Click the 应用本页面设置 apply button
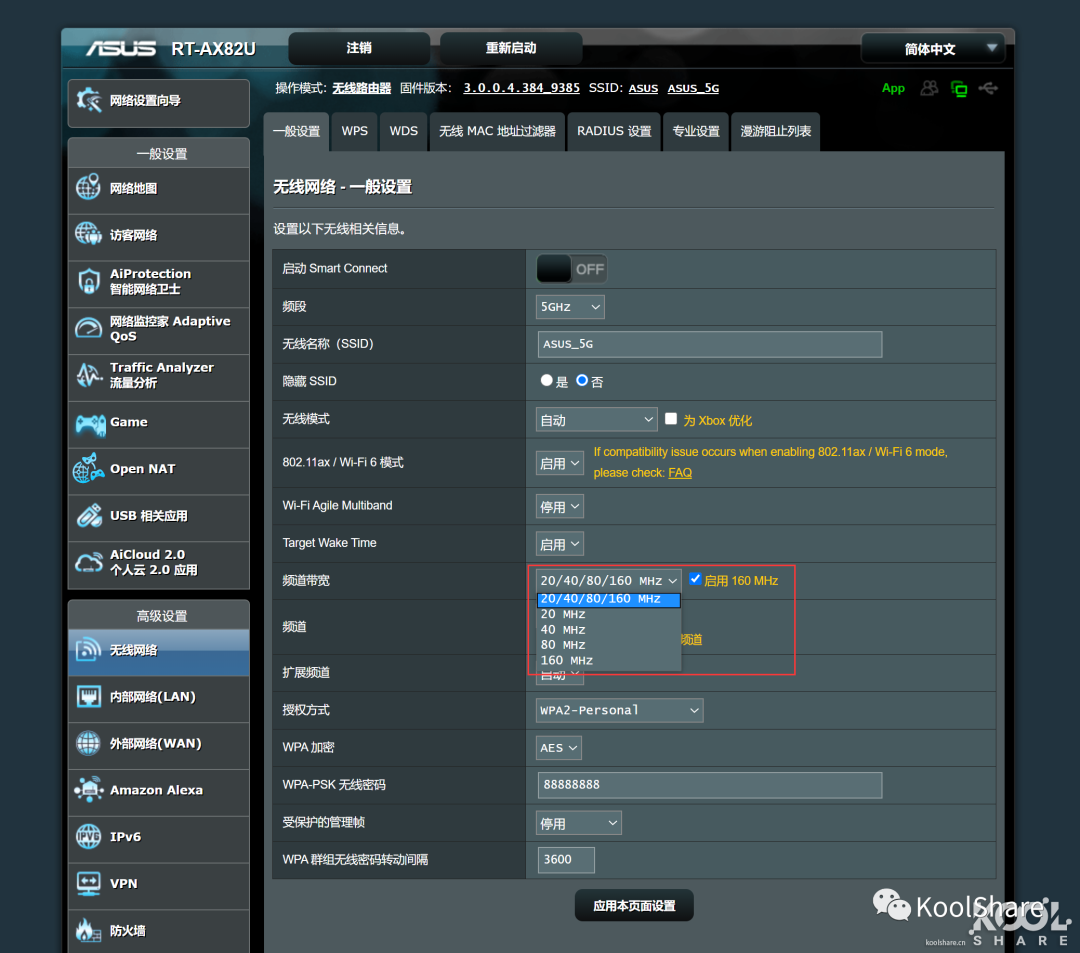This screenshot has height=953, width=1080. 634,905
